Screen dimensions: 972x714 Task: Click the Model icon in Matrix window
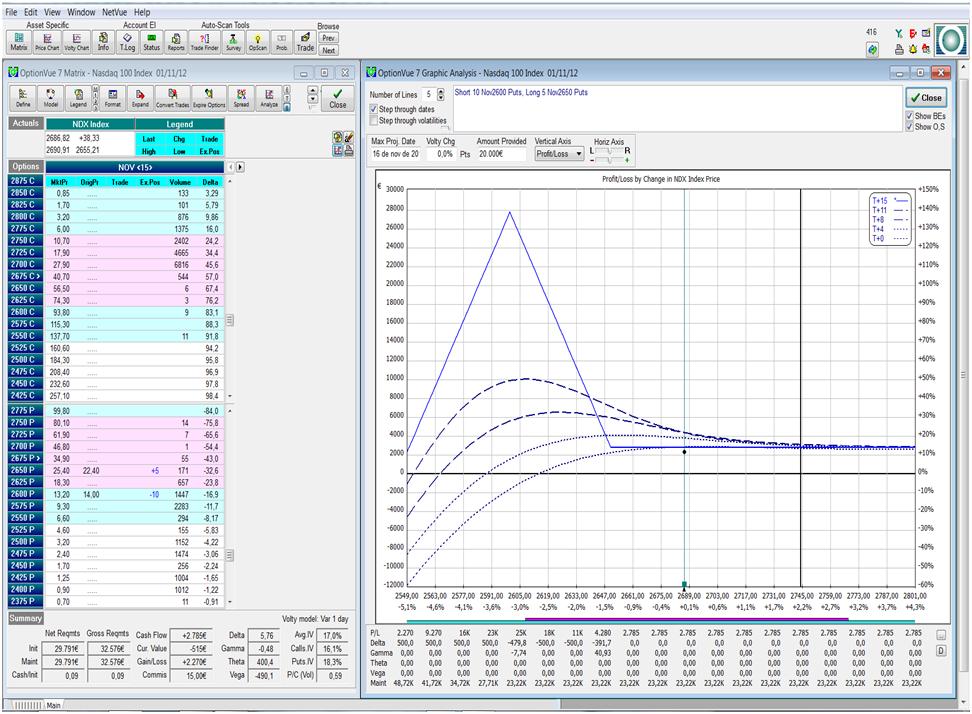point(50,98)
